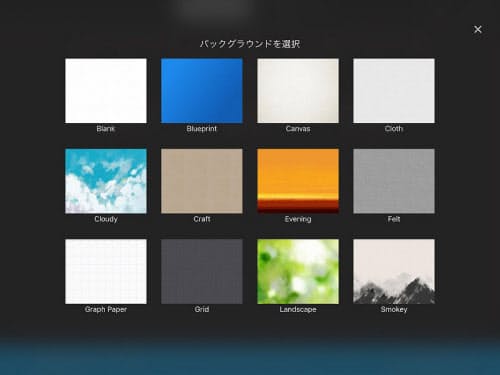The width and height of the screenshot is (500, 375).
Task: Click the "Evening" label text
Action: pos(298,219)
